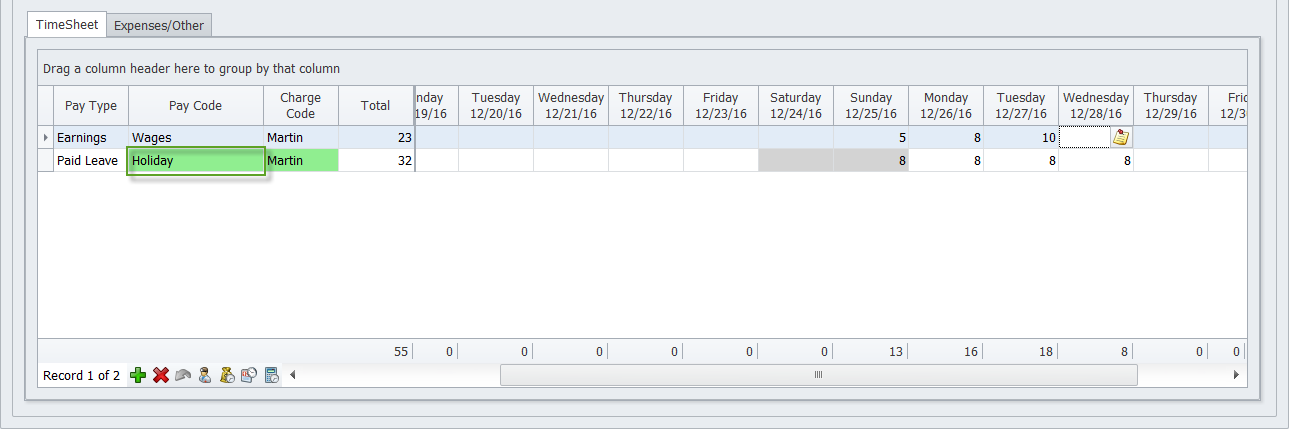Click the Charge Code column header
Image resolution: width=1289 pixels, height=429 pixels.
tap(301, 106)
